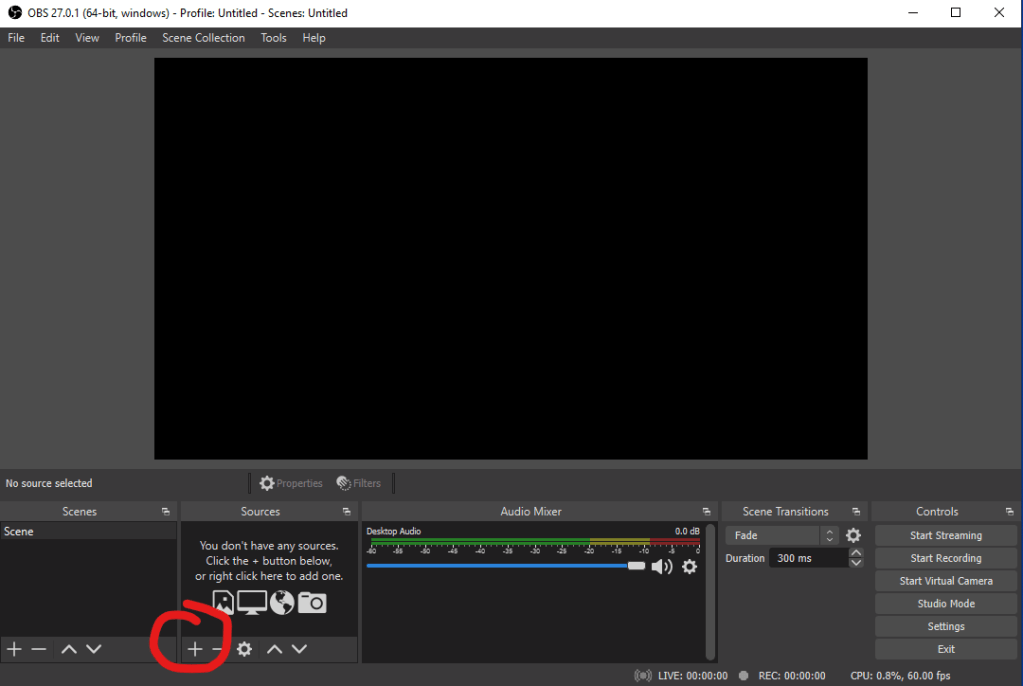Viewport: 1023px width, 686px height.
Task: Click the Audio Mixer scrollbar
Action: 710,592
